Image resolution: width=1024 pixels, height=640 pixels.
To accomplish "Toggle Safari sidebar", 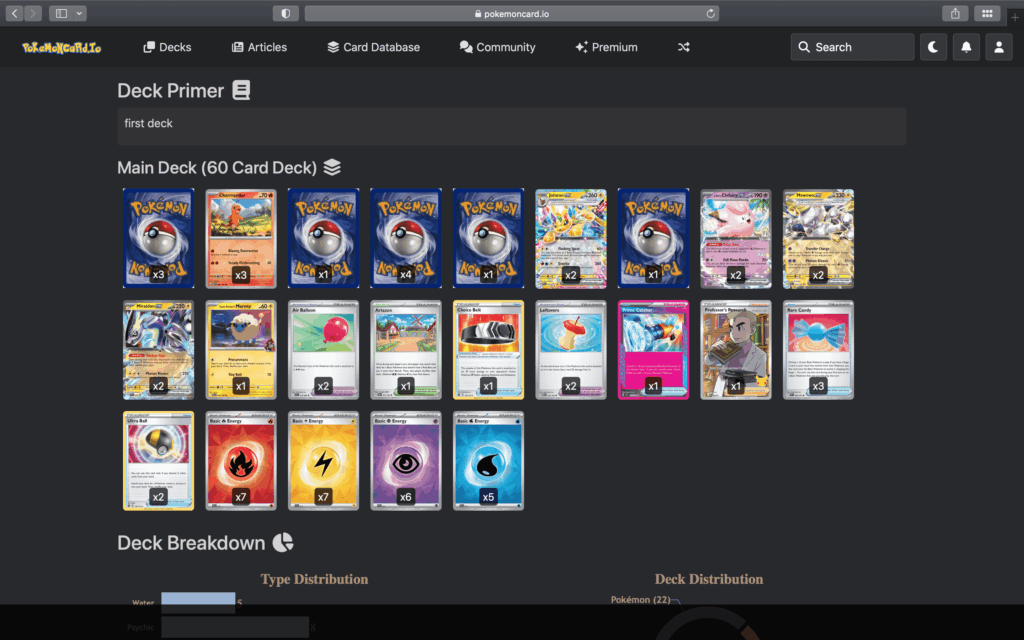I will [61, 13].
